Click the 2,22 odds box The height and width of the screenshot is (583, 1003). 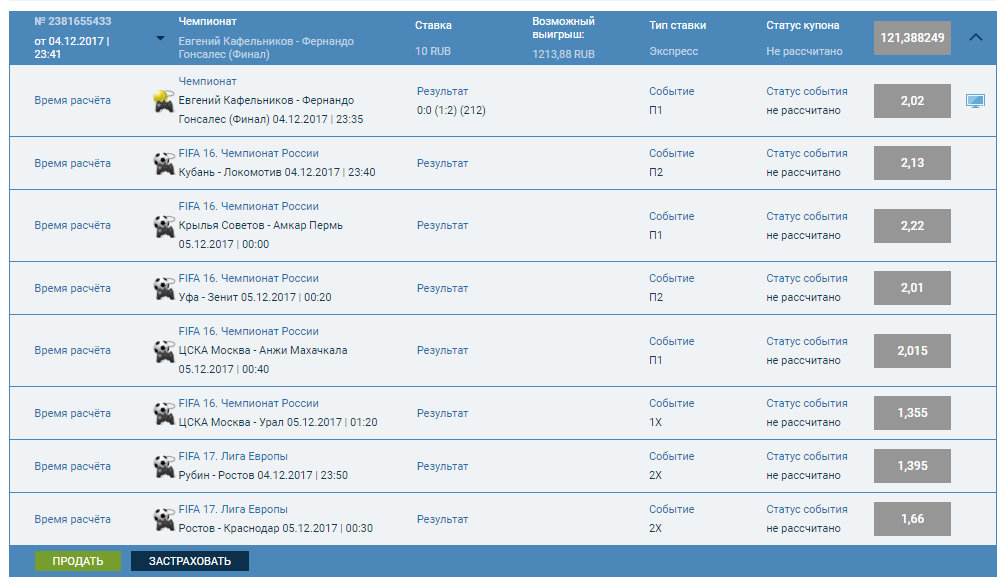912,226
